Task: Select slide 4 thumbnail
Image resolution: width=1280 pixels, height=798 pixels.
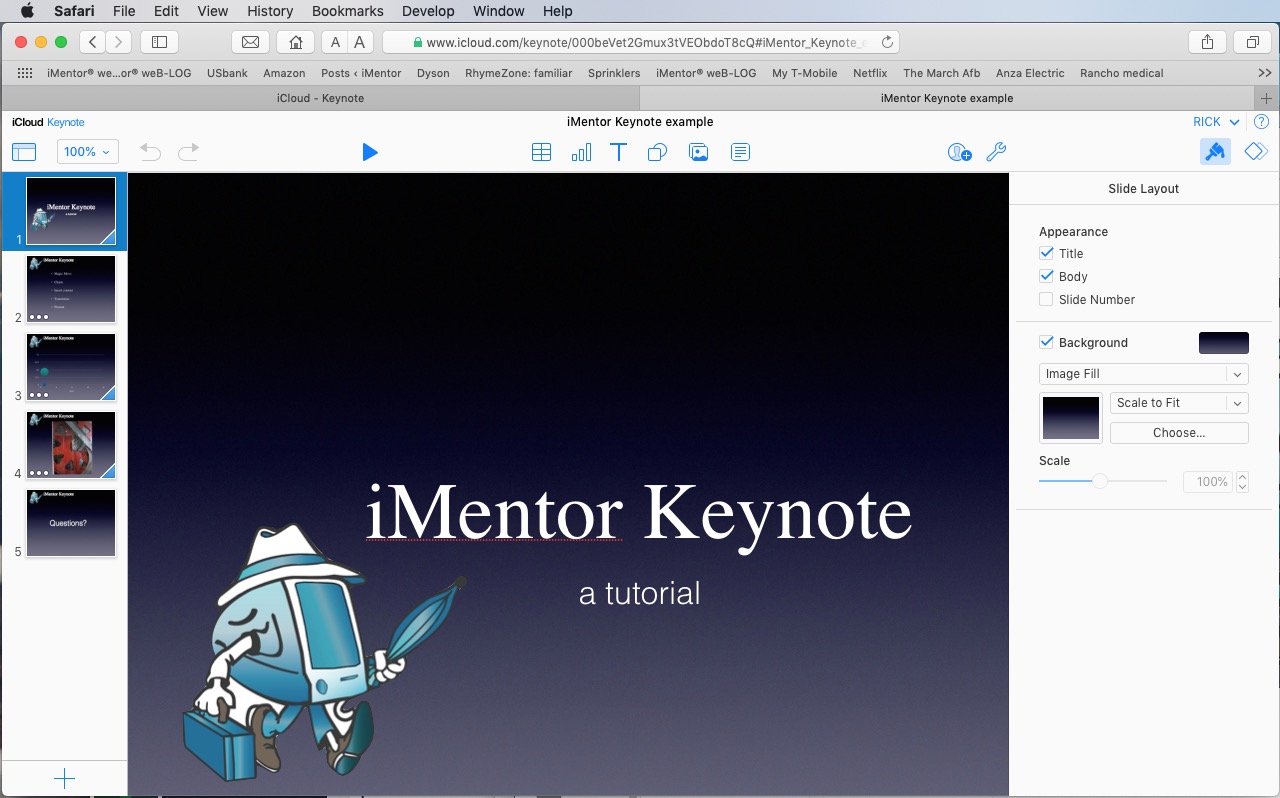Action: point(71,445)
